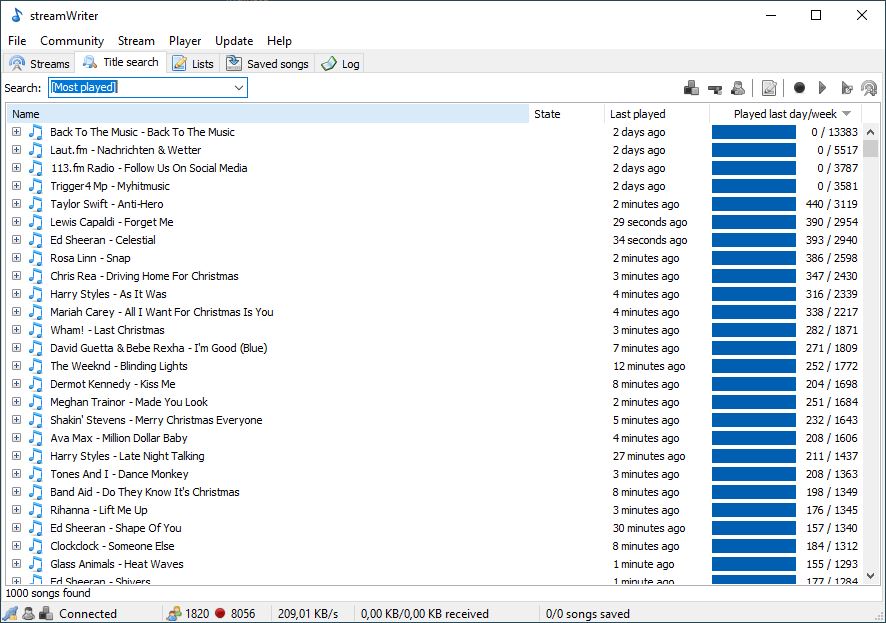
Task: Open the Community menu
Action: [x=72, y=41]
